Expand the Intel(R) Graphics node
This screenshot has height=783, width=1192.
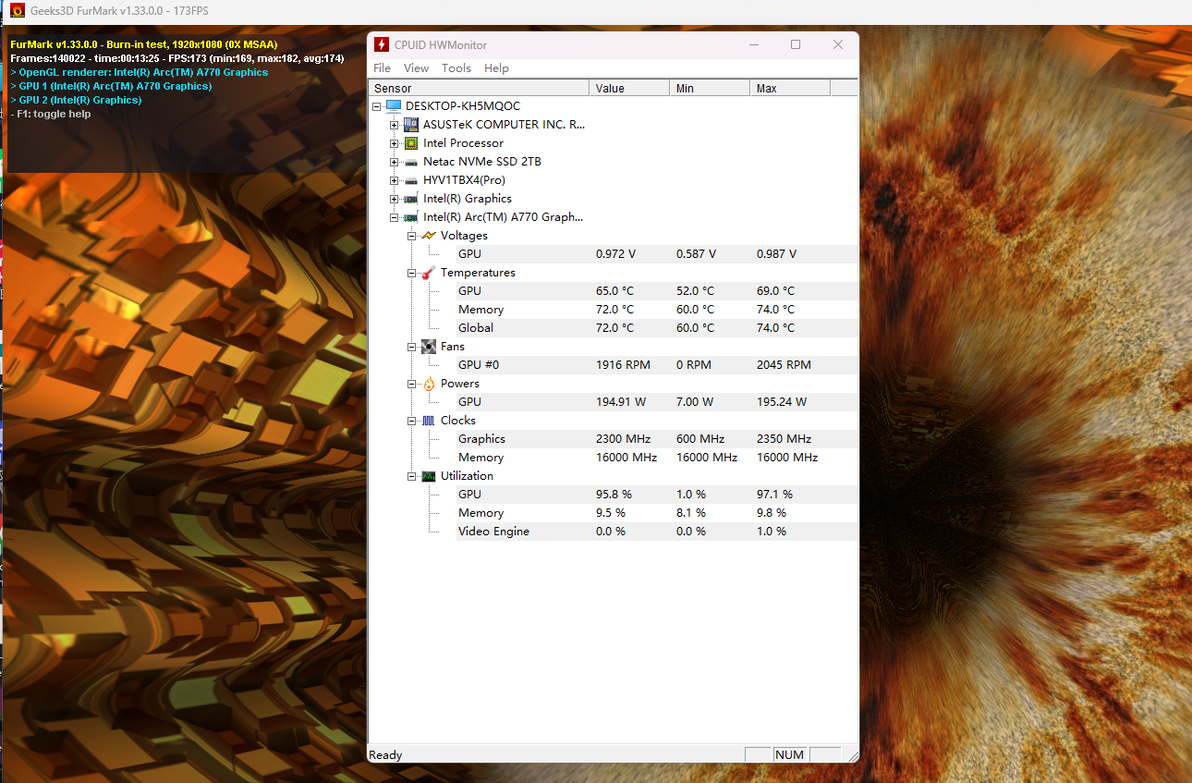tap(394, 199)
